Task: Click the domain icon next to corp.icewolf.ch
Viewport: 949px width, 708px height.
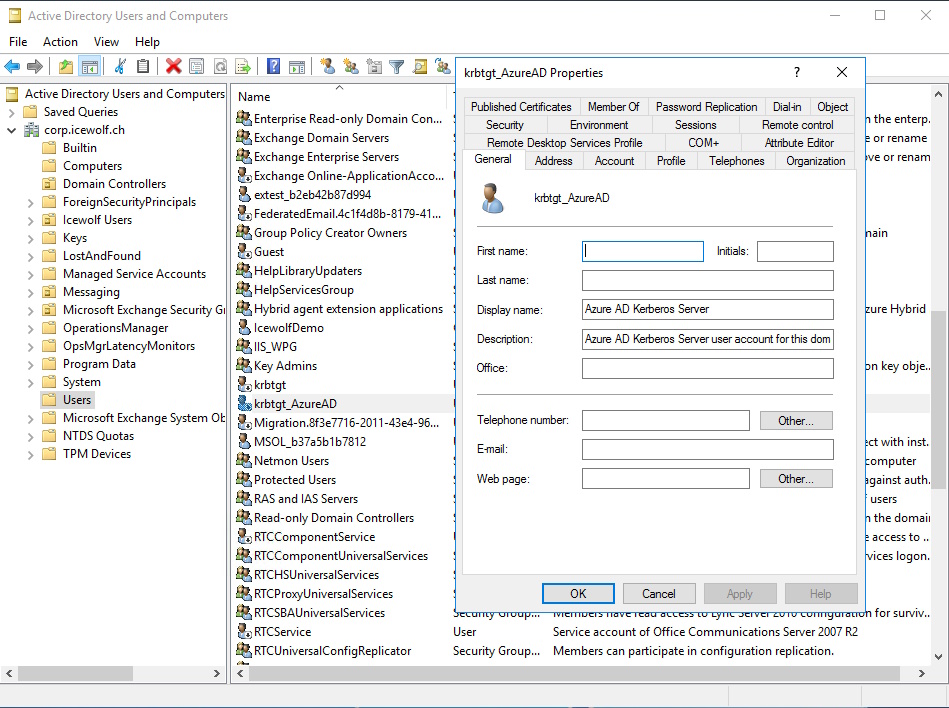Action: (x=31, y=129)
